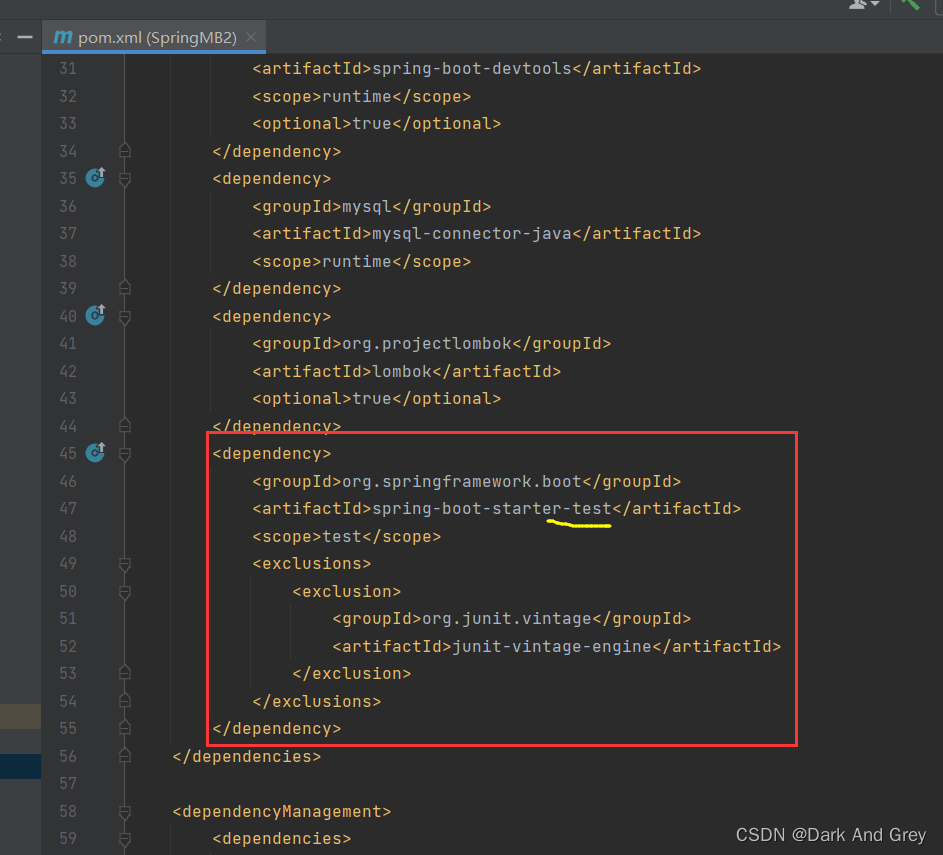Viewport: 943px width, 855px height.
Task: Click spring-boot-devtools artifactId text
Action: (472, 69)
